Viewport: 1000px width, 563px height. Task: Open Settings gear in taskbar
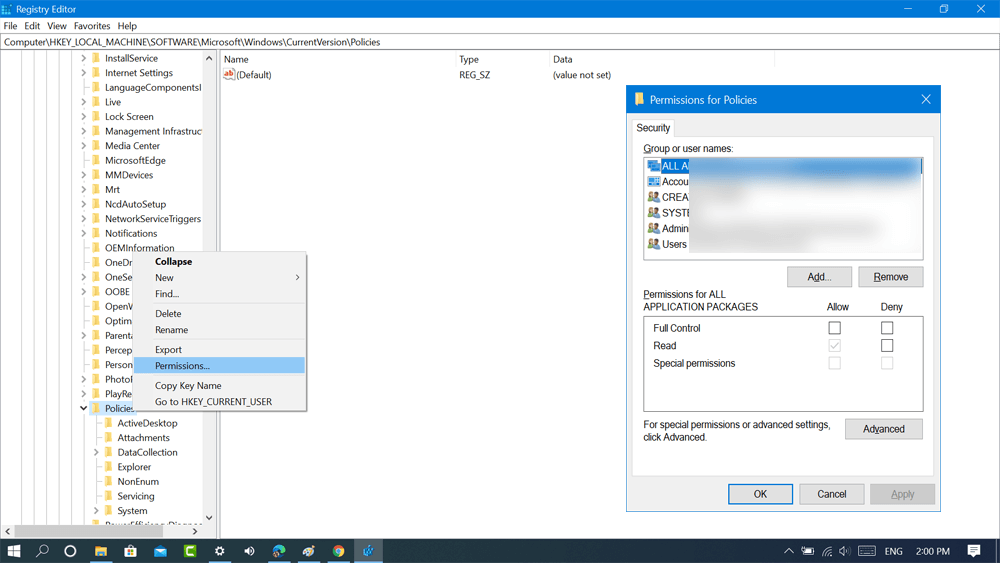point(219,551)
